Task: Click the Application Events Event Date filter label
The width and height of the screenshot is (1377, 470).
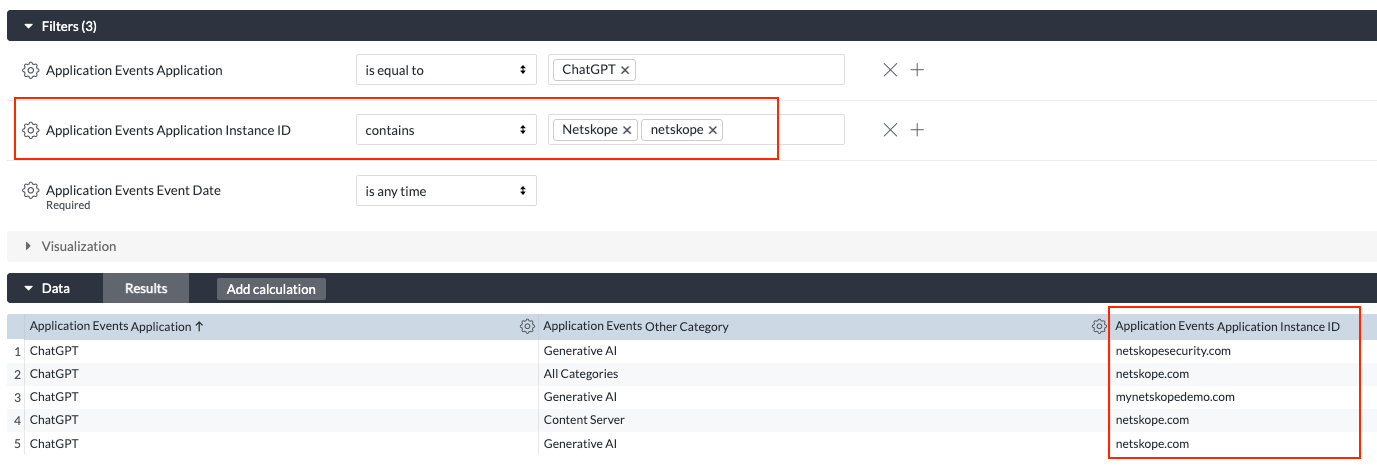Action: coord(133,190)
